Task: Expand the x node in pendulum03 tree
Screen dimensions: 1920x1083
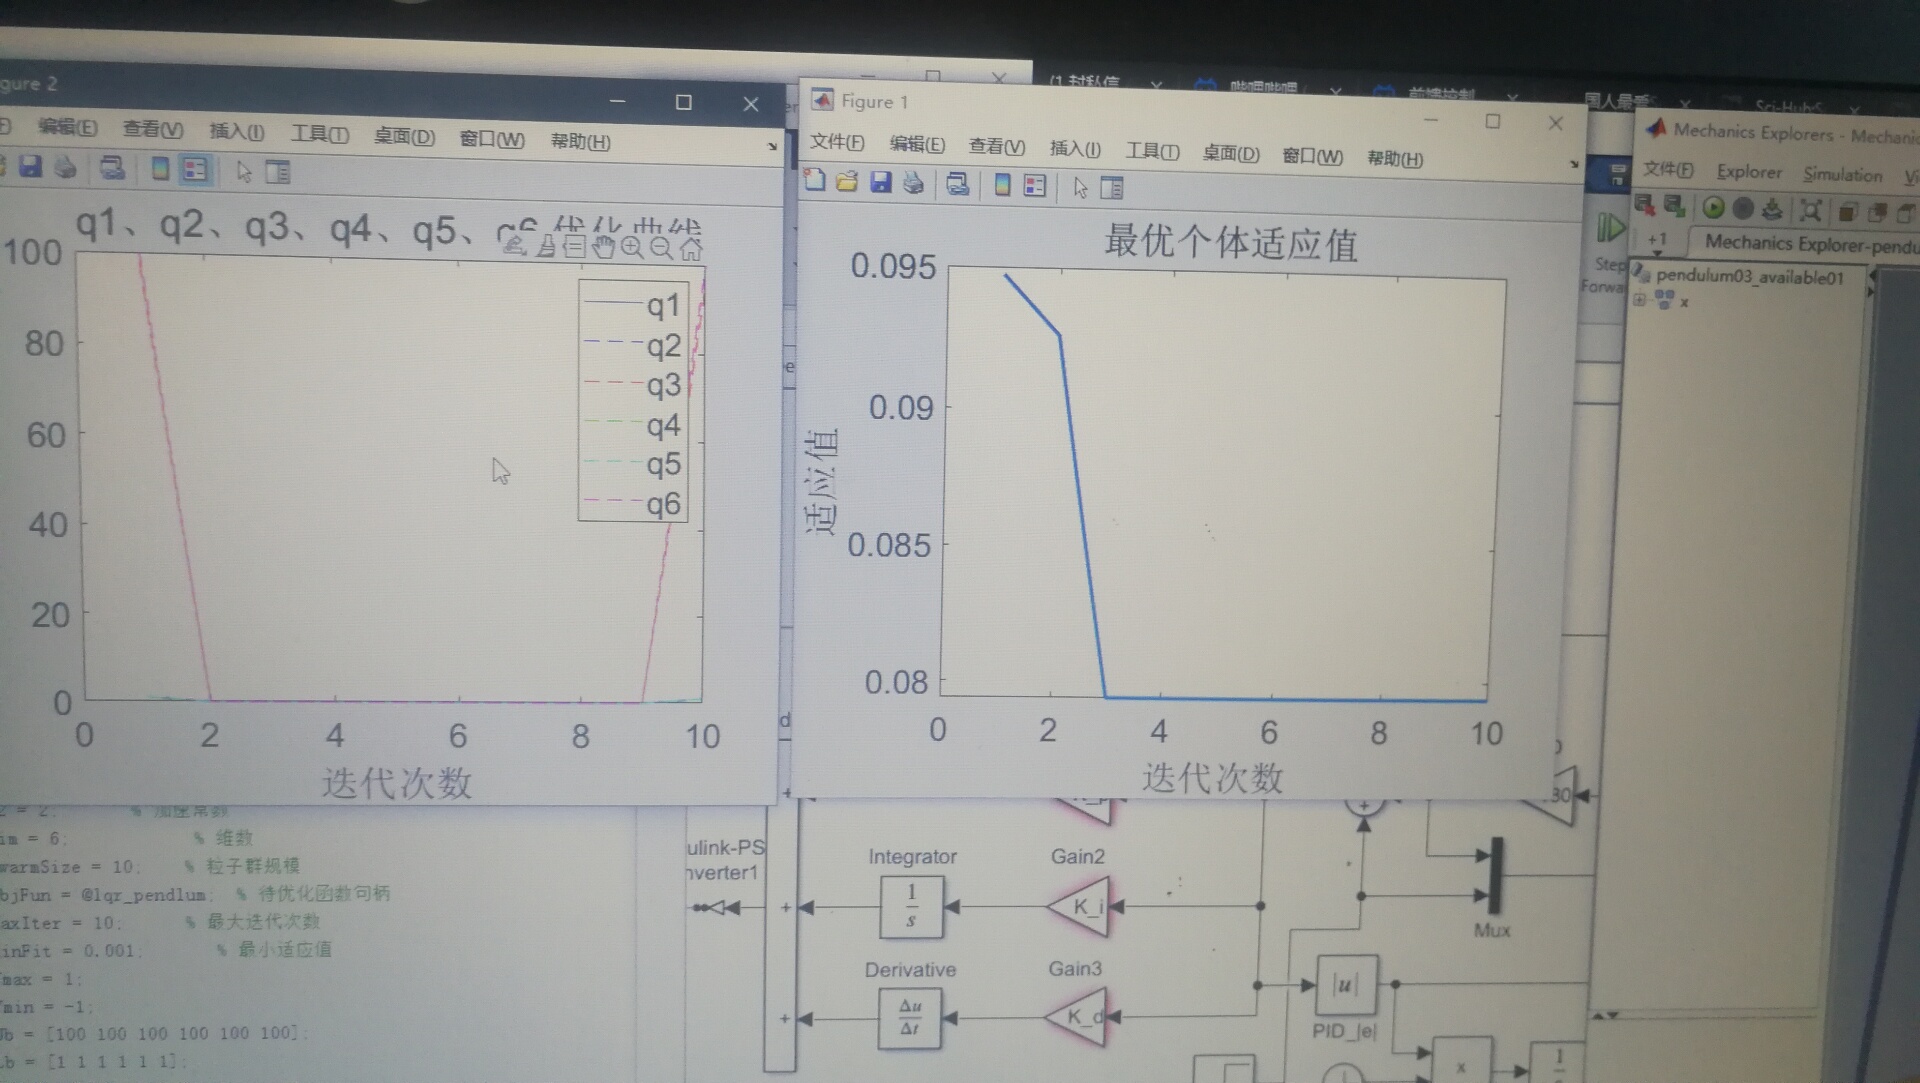Action: click(x=1640, y=300)
